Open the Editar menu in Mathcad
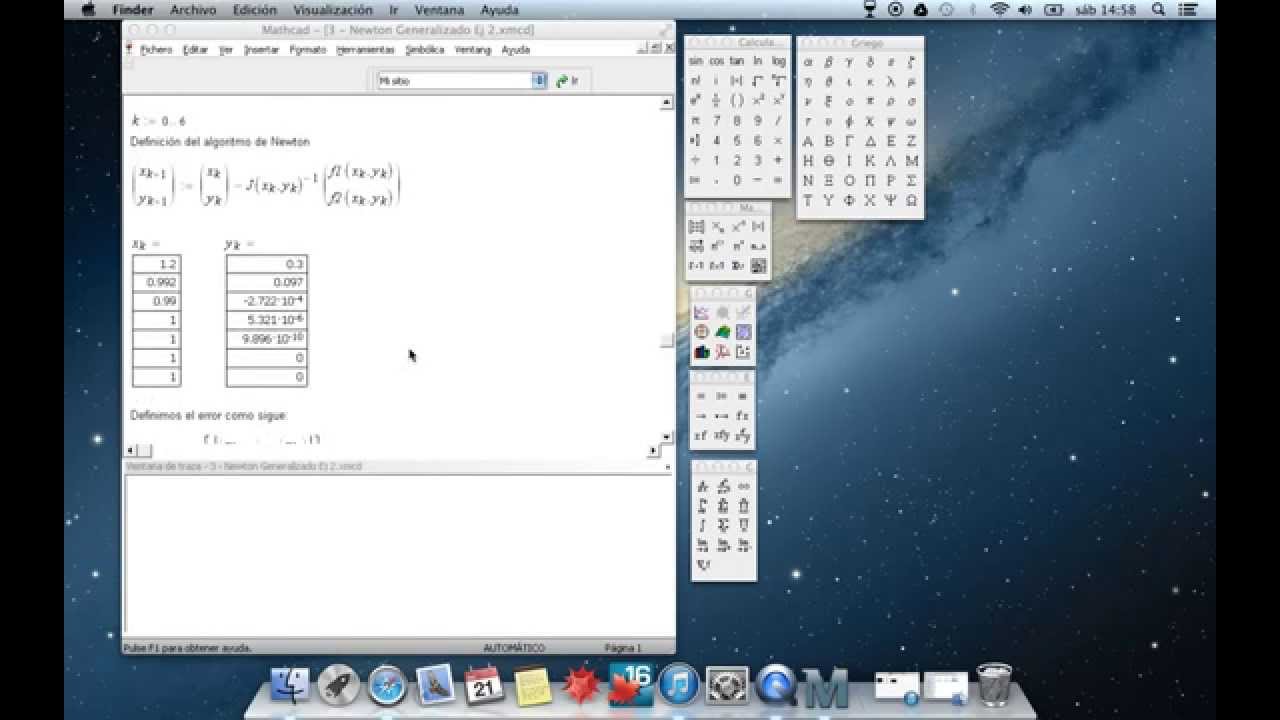 click(x=194, y=49)
